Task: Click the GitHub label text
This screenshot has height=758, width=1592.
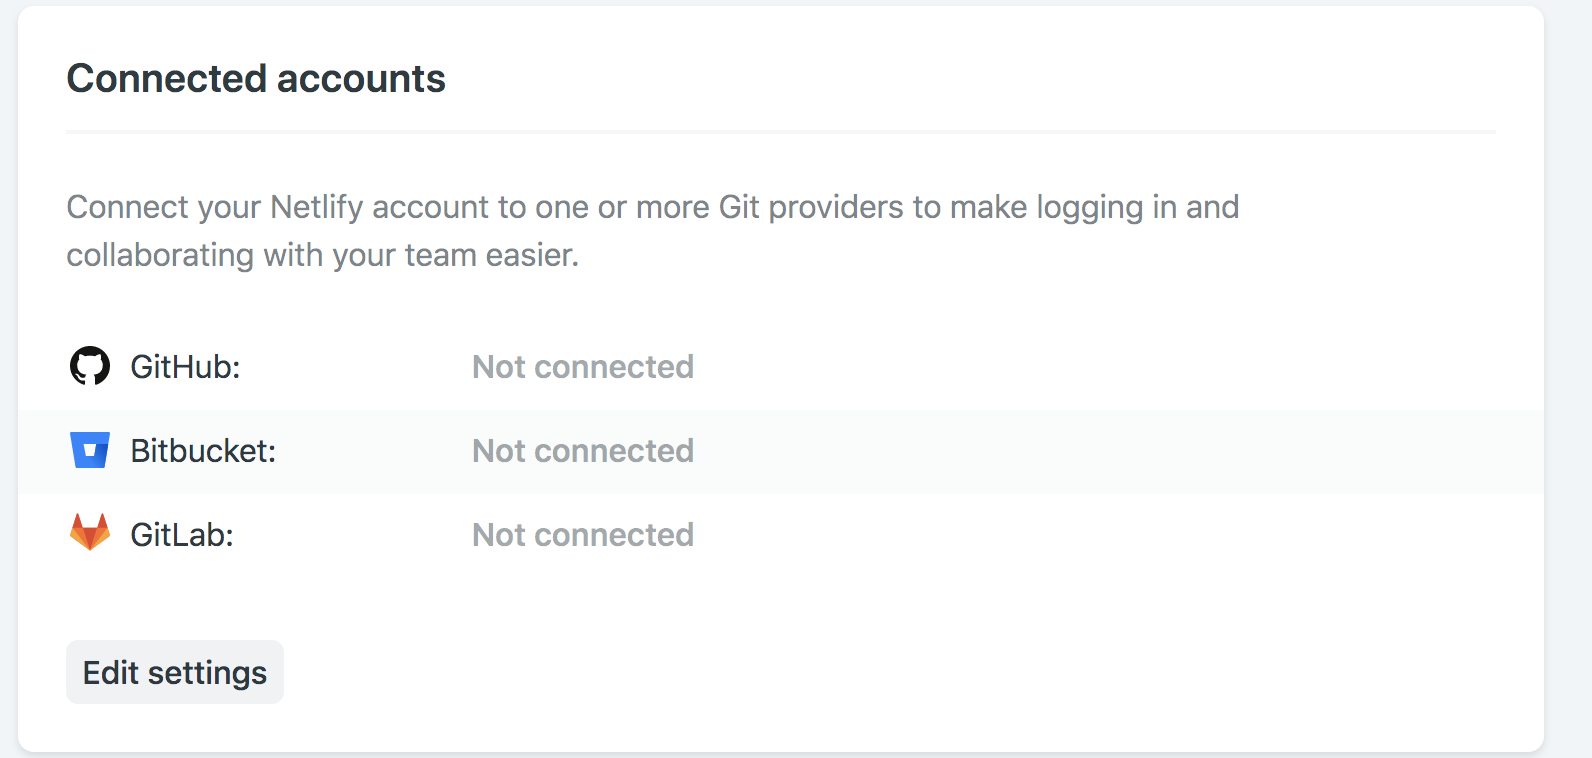Action: 184,367
